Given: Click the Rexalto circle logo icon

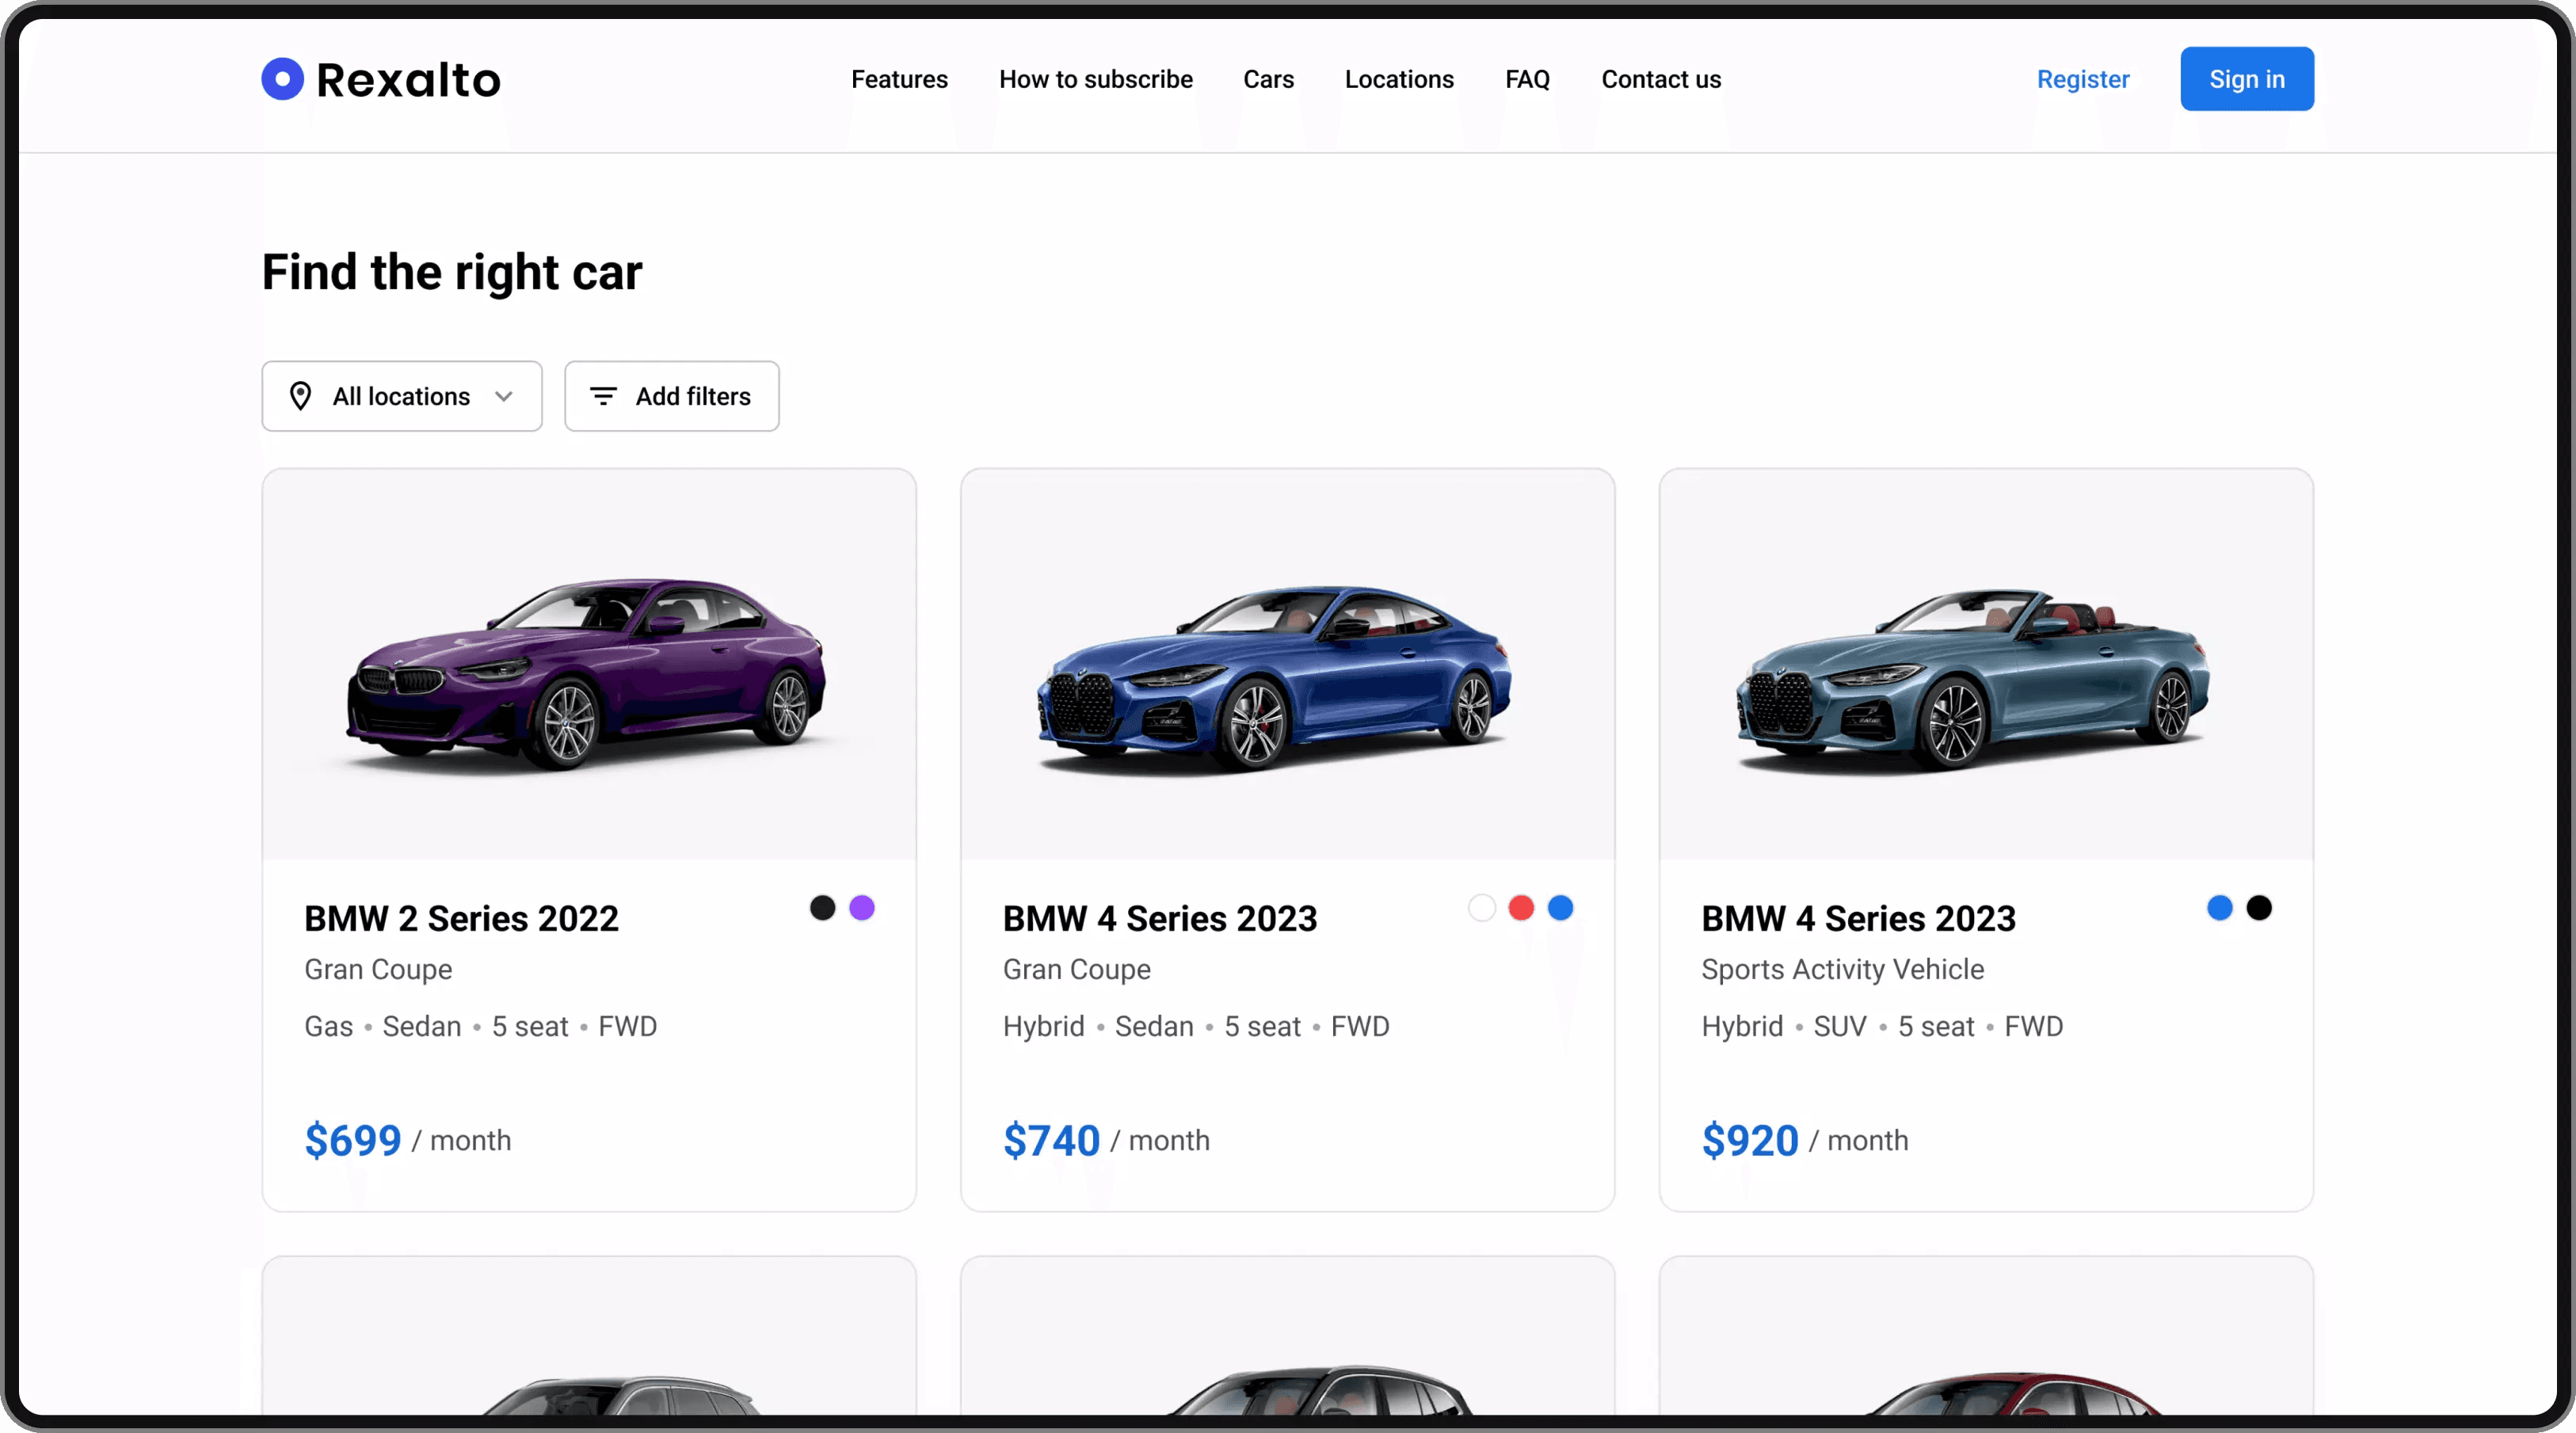Looking at the screenshot, I should (282, 79).
